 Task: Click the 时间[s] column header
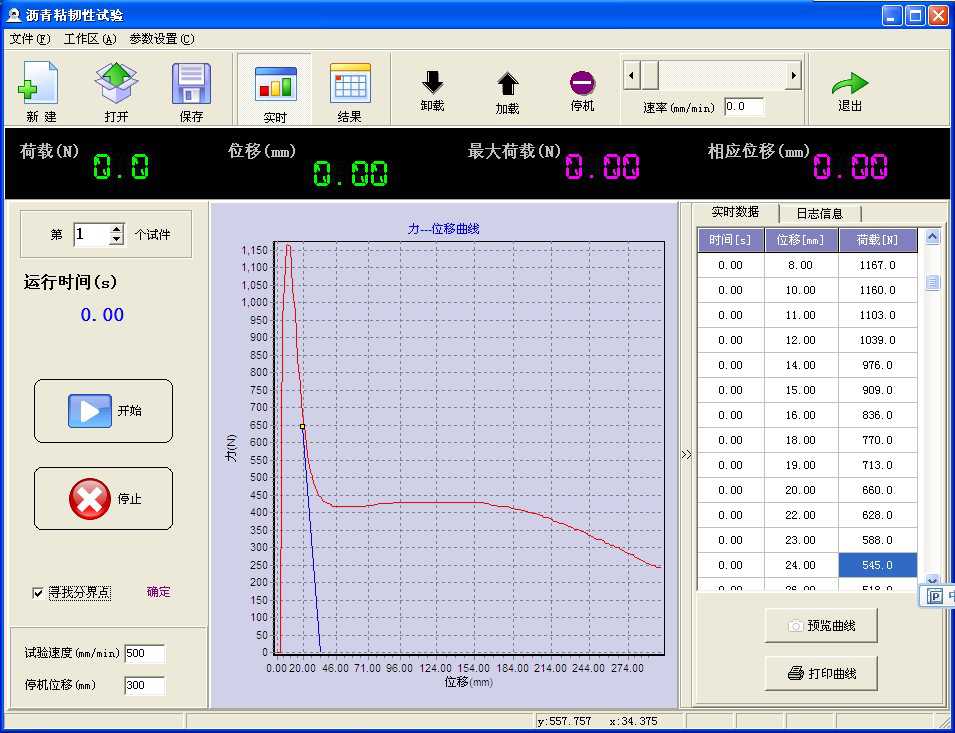[x=730, y=240]
